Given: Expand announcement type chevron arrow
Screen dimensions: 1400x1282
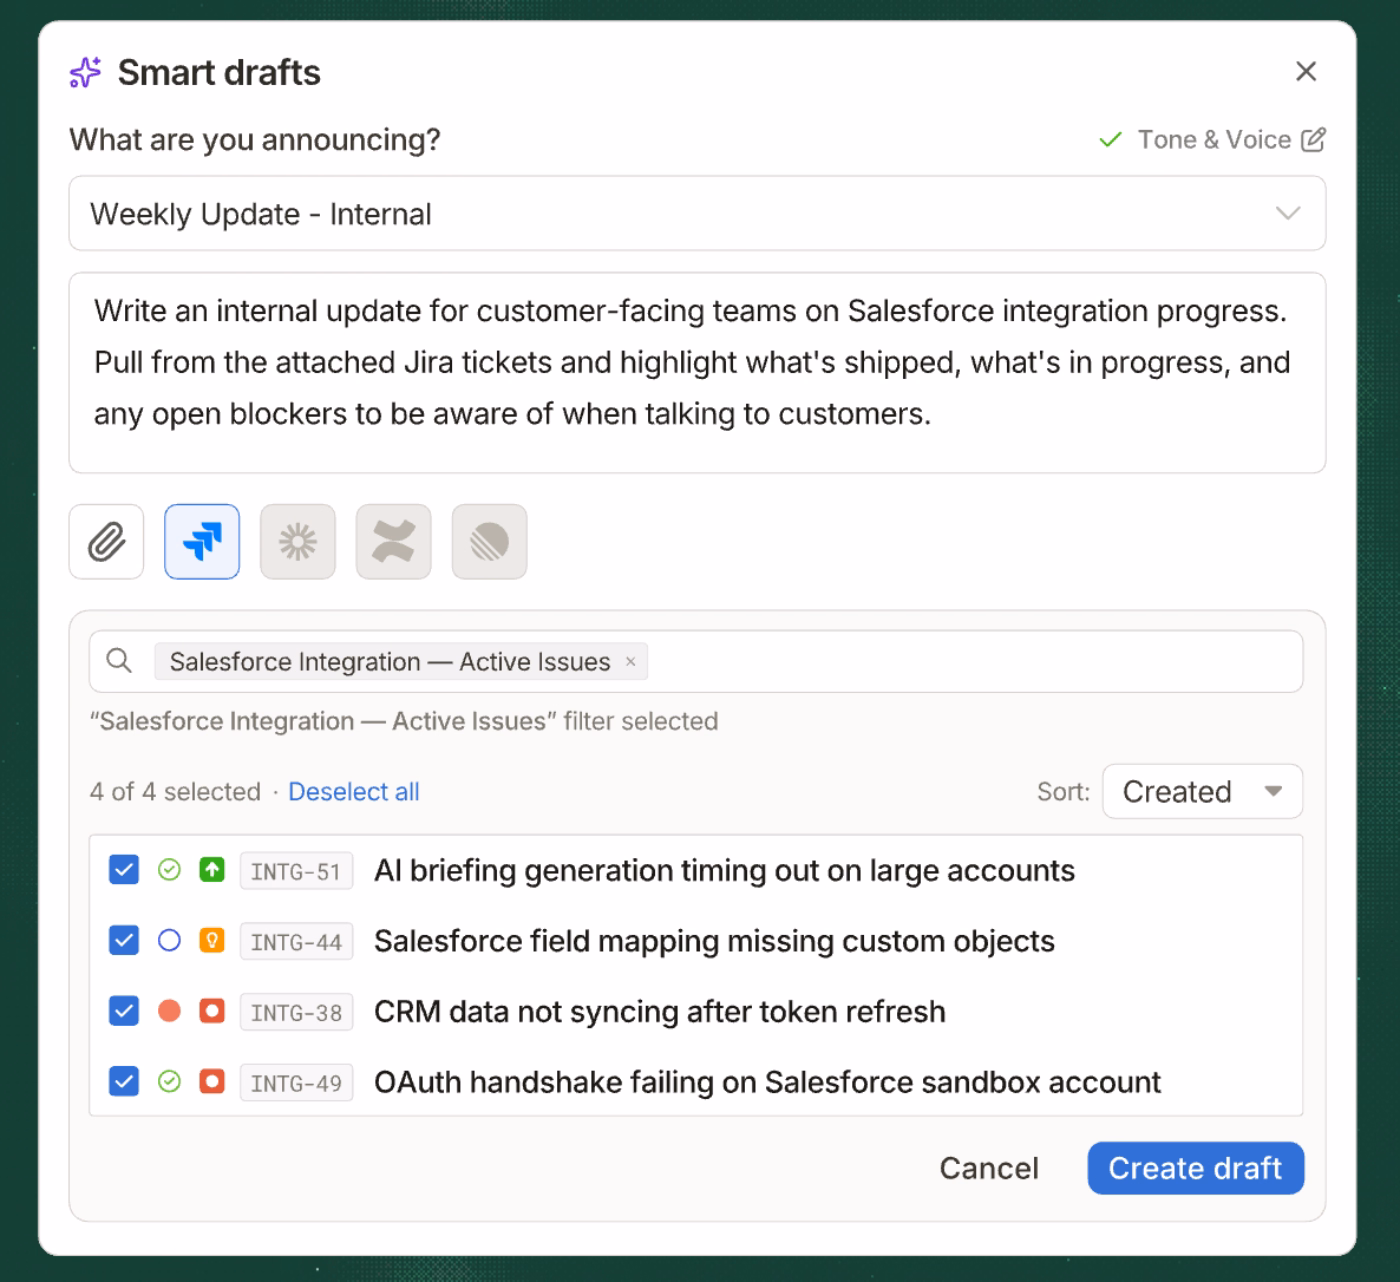Looking at the screenshot, I should click(x=1288, y=213).
